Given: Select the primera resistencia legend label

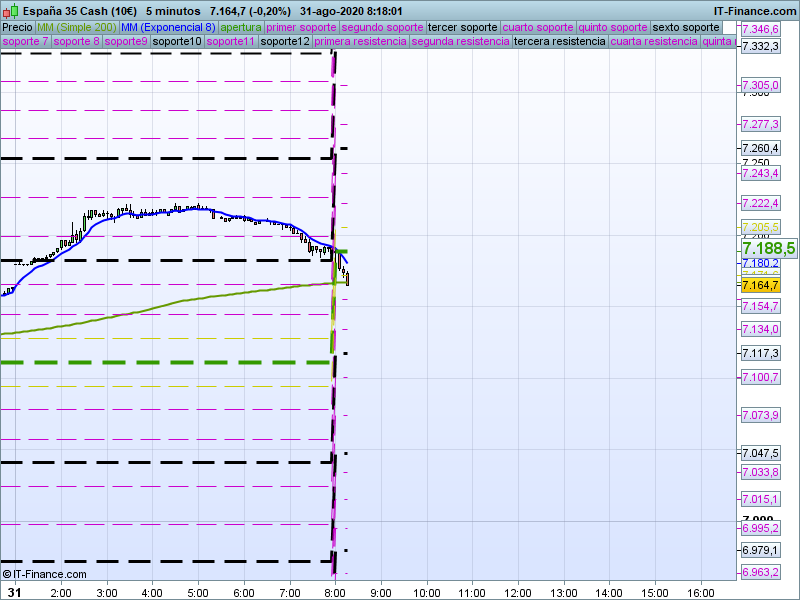Looking at the screenshot, I should [360, 42].
